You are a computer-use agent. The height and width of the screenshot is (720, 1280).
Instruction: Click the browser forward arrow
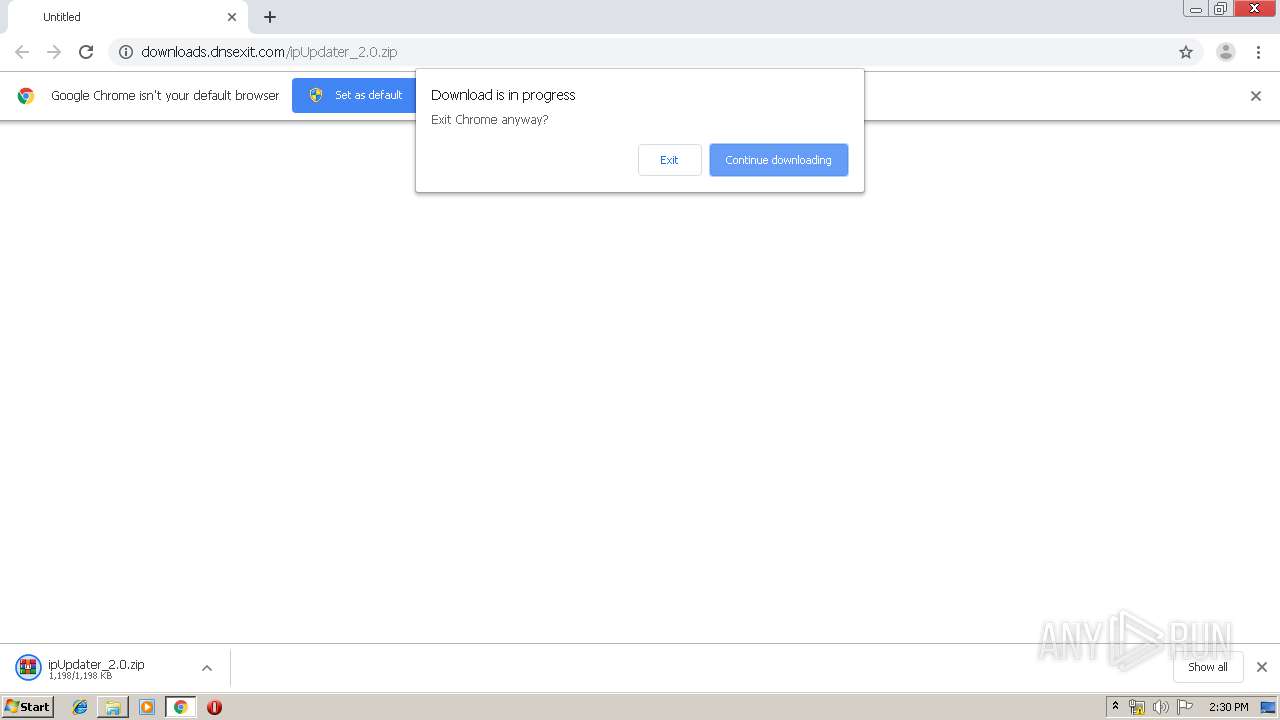(x=54, y=52)
